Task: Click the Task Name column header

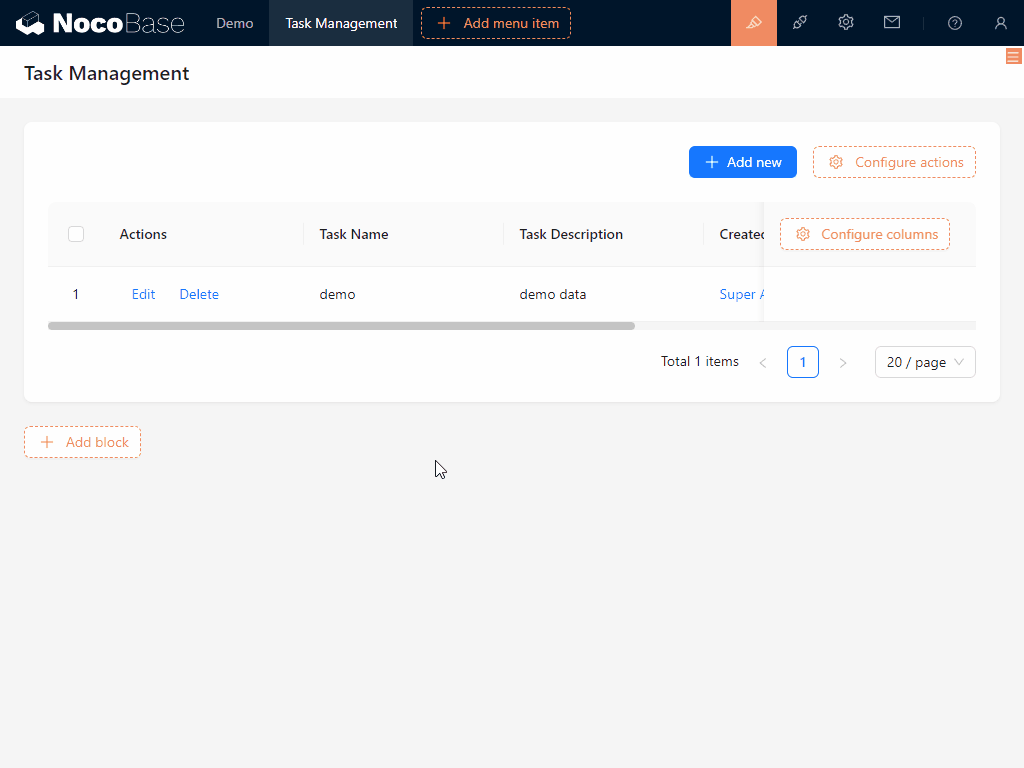Action: pos(353,234)
